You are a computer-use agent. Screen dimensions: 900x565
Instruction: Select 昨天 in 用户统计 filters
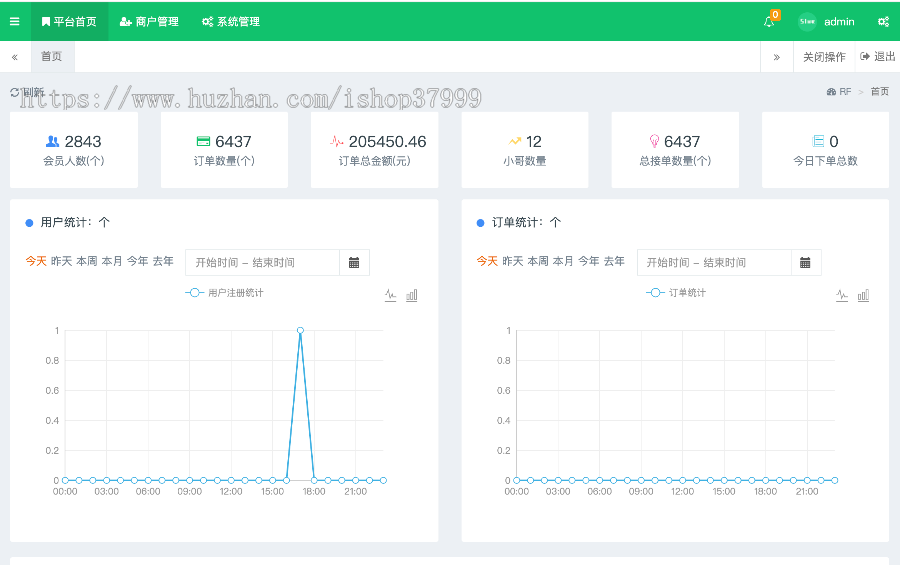pyautogui.click(x=61, y=261)
